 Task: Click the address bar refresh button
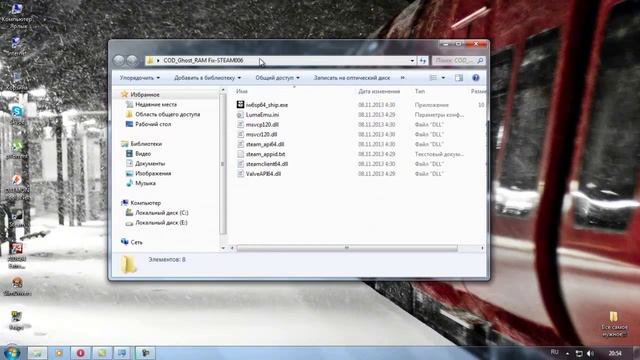click(x=422, y=60)
